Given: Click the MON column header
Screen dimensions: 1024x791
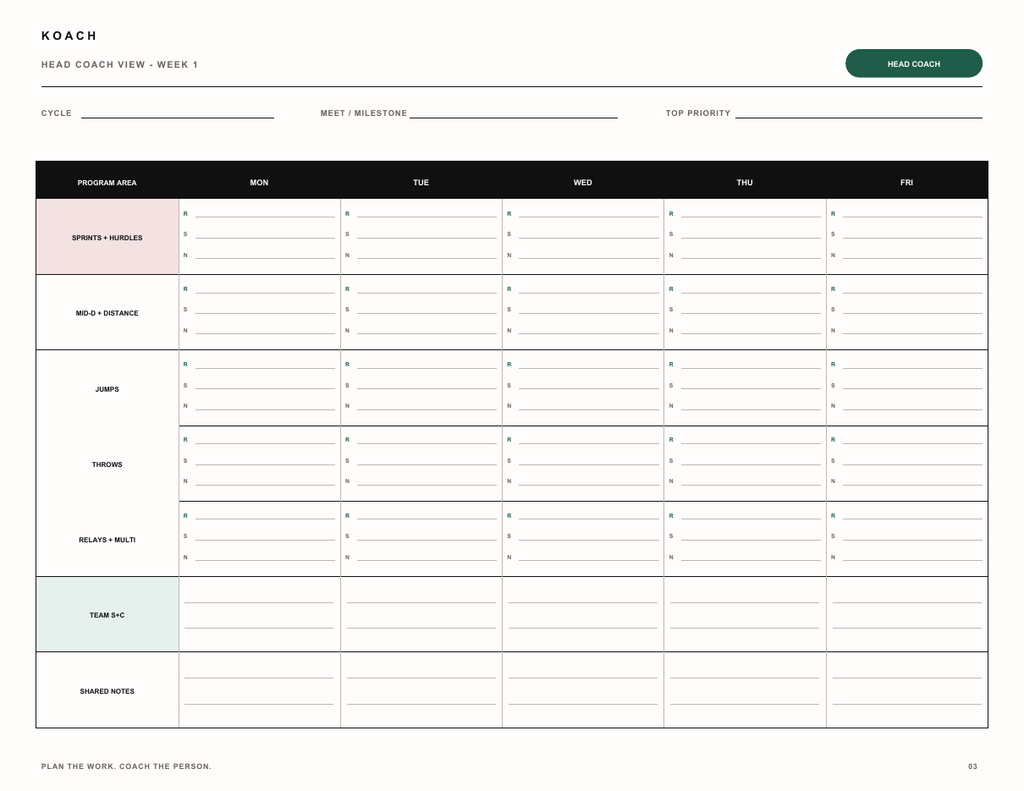Looking at the screenshot, I should click(x=259, y=182).
